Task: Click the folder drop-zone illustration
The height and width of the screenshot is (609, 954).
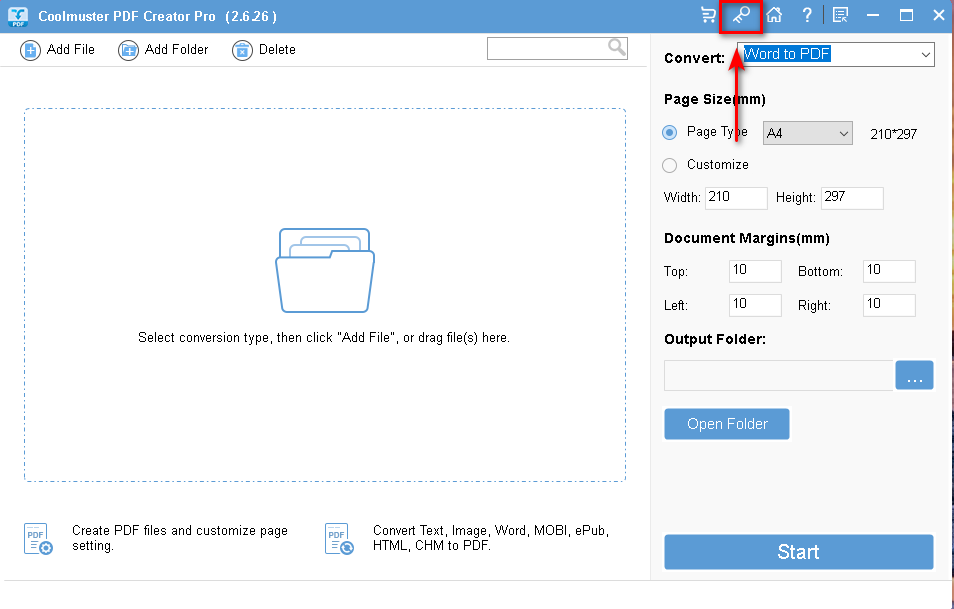Action: 325,271
